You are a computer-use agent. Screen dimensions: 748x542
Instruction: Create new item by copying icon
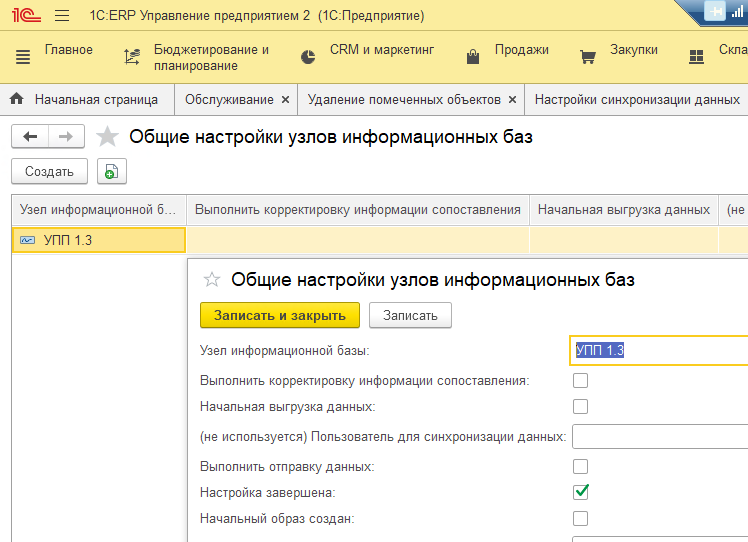[x=112, y=171]
